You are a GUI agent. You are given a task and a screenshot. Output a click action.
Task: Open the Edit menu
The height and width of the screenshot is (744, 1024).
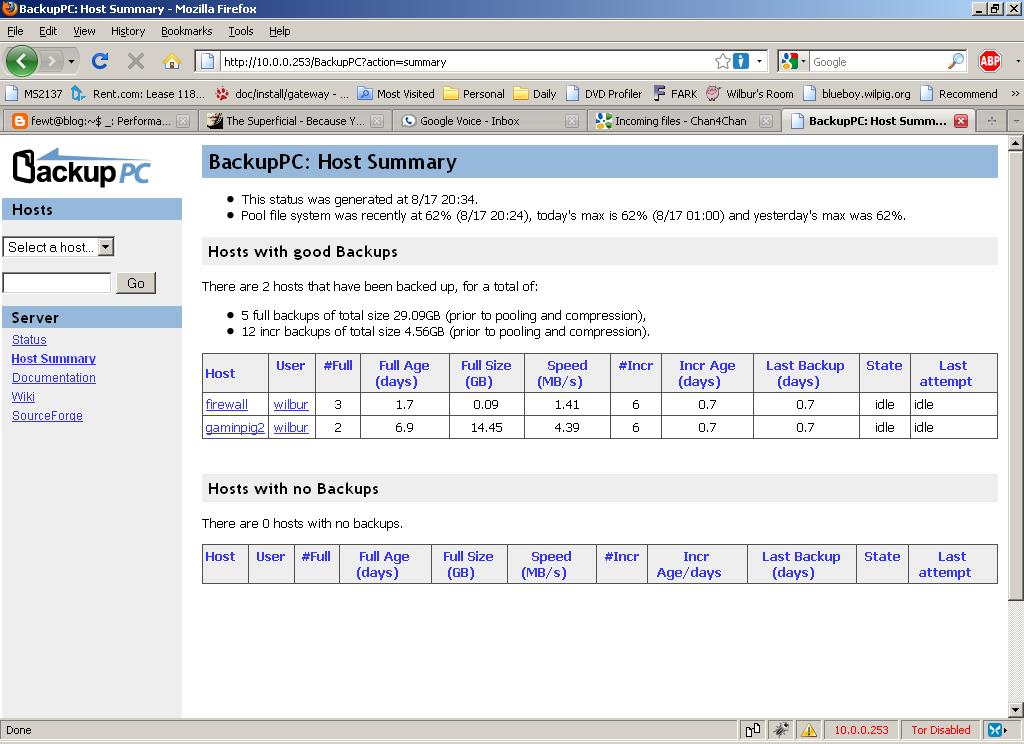[48, 31]
